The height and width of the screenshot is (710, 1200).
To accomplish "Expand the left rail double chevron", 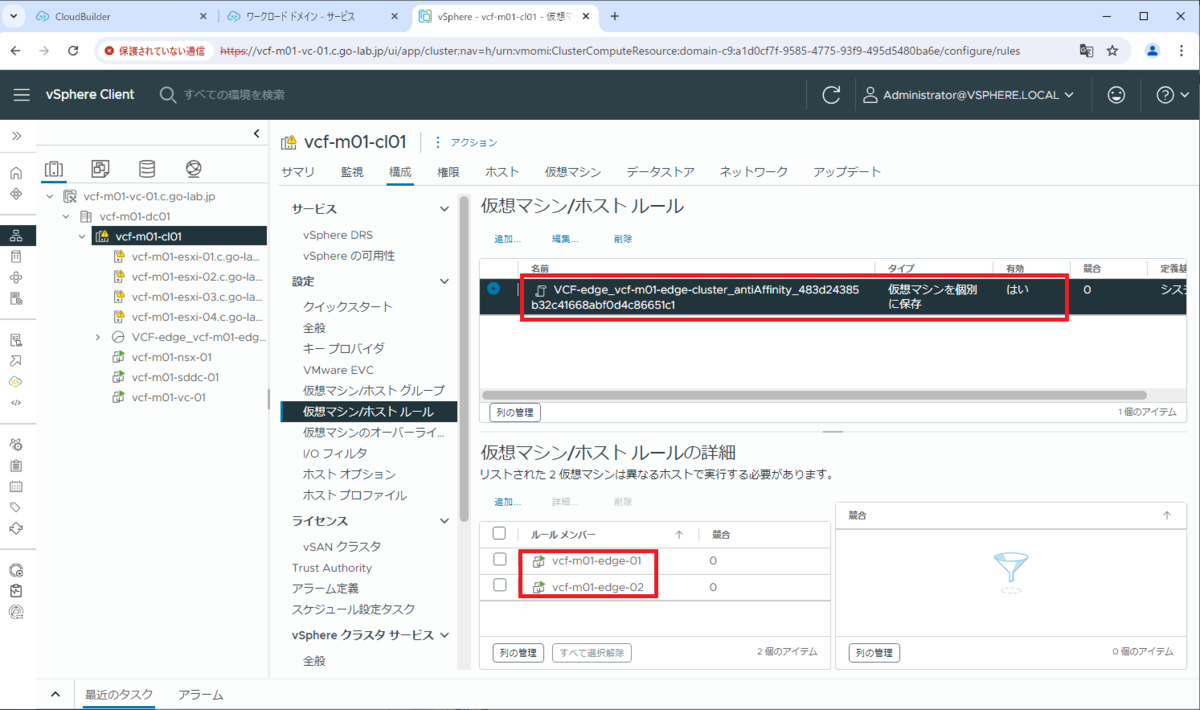I will tap(17, 135).
